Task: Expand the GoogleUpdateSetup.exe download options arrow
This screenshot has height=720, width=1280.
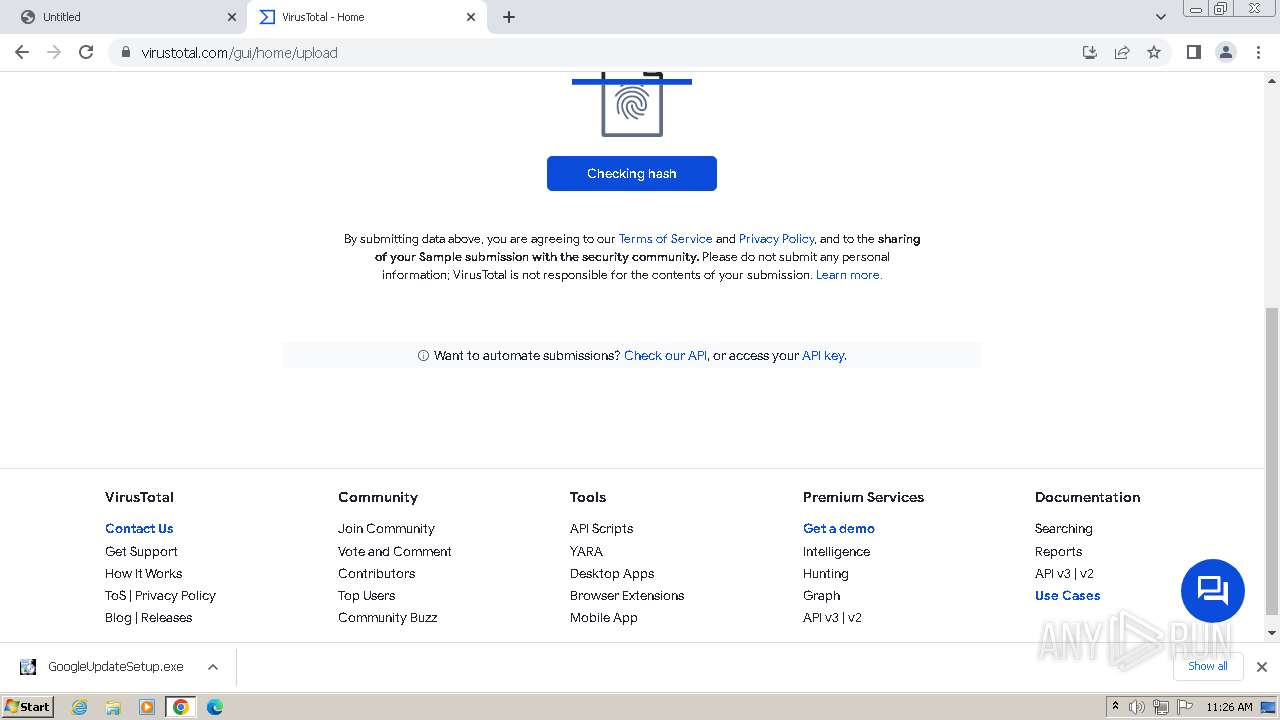Action: pyautogui.click(x=212, y=667)
